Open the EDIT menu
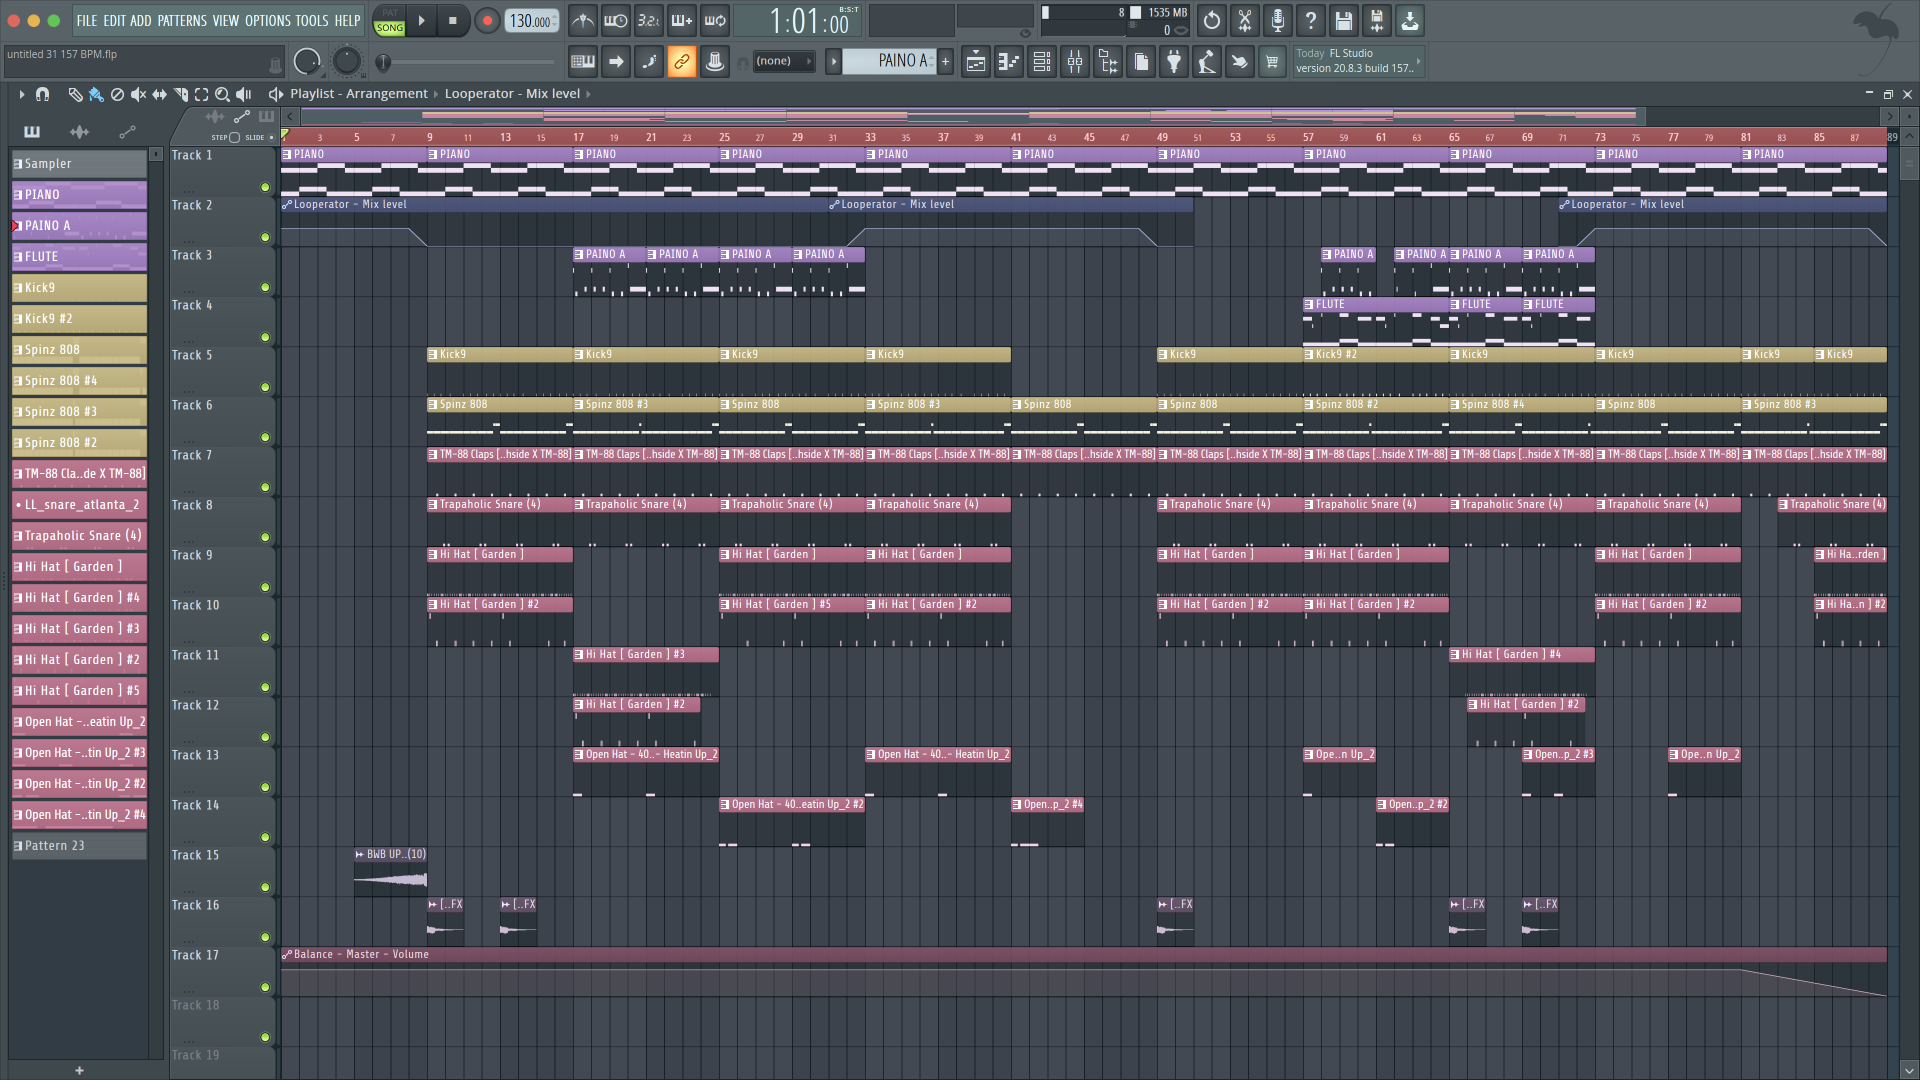 (x=114, y=21)
